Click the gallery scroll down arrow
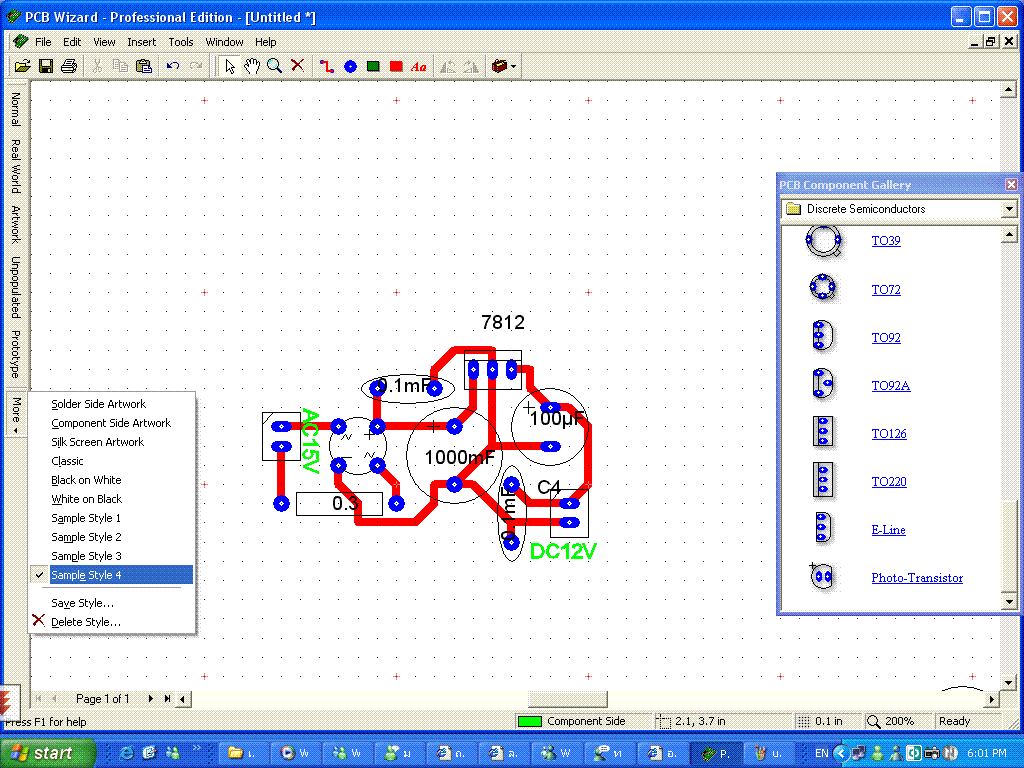1024x768 pixels. click(x=1009, y=601)
